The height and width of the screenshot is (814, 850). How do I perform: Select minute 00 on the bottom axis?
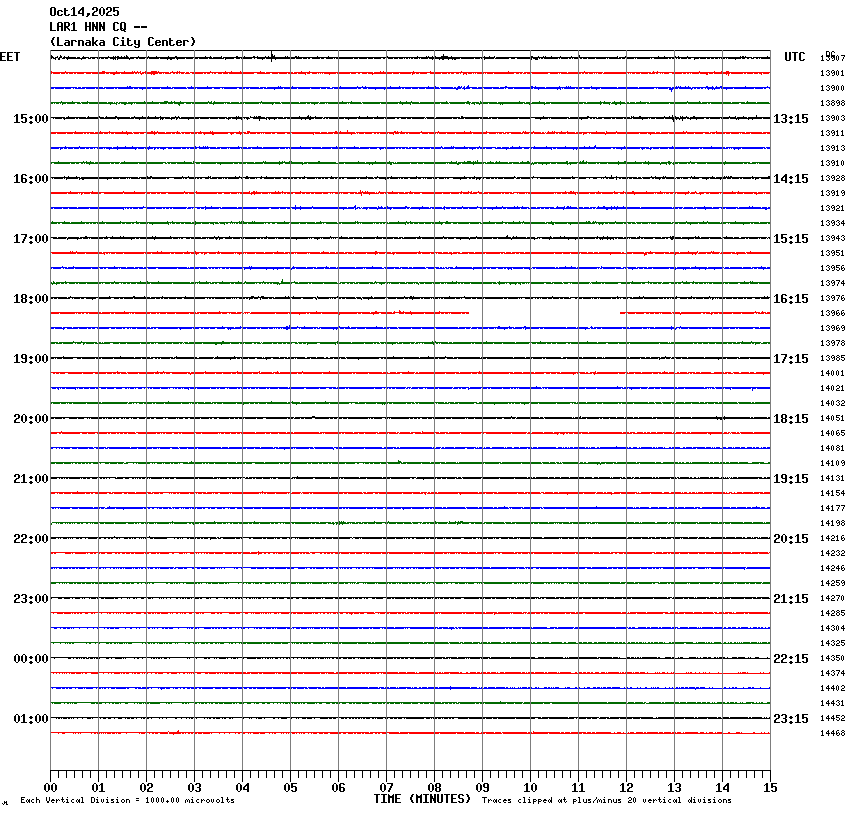click(50, 788)
